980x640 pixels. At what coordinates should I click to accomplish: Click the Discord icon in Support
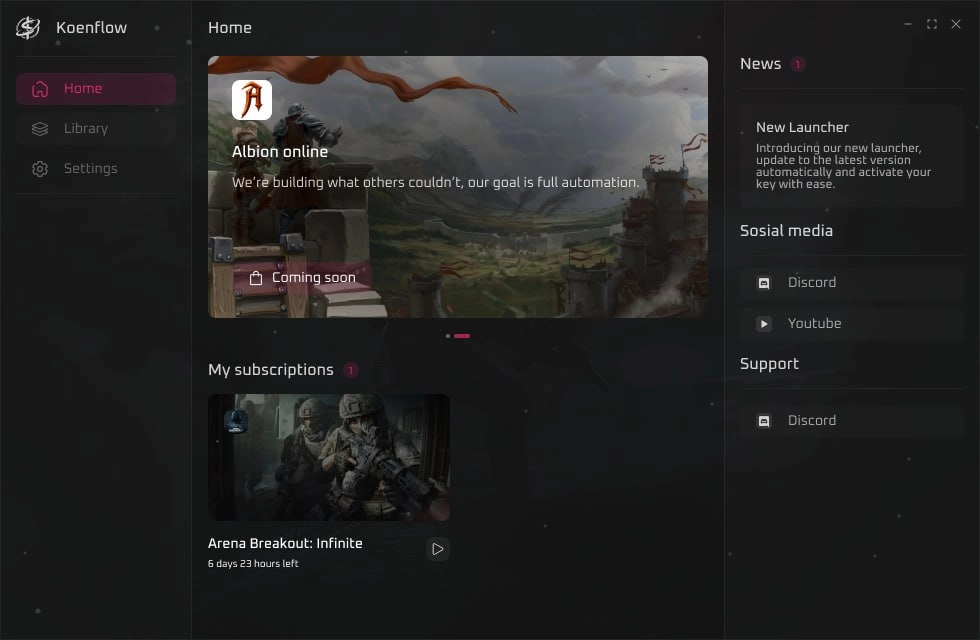764,421
